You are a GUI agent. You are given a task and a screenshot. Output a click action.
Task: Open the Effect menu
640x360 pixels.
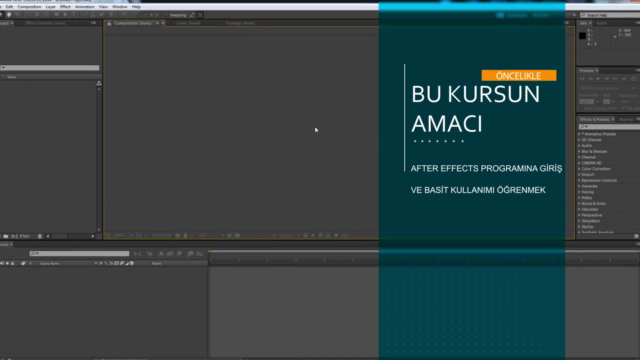click(x=65, y=7)
